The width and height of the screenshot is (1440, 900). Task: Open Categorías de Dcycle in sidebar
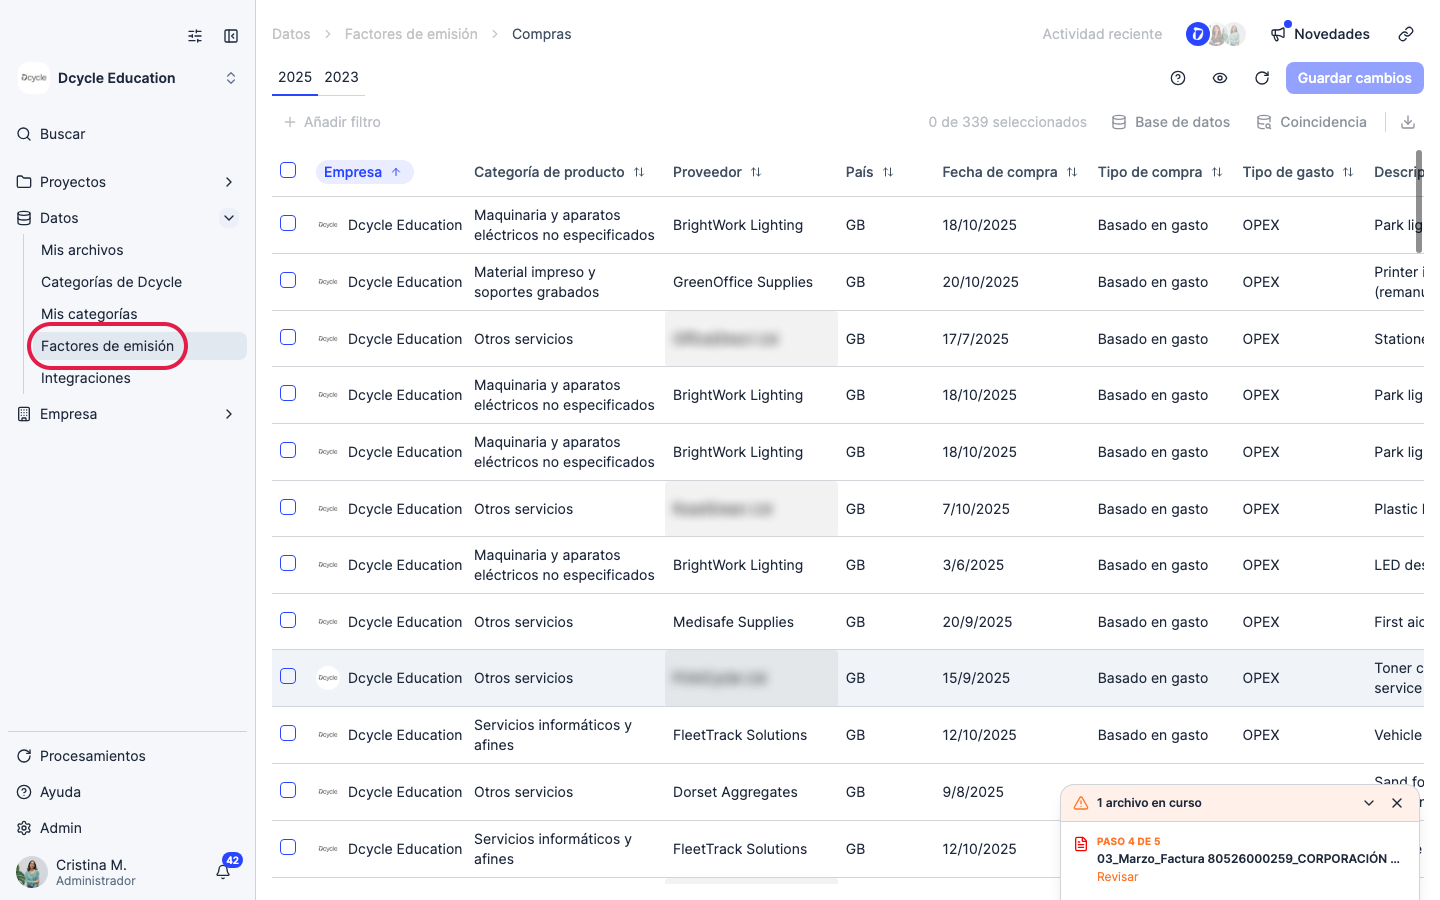111,282
